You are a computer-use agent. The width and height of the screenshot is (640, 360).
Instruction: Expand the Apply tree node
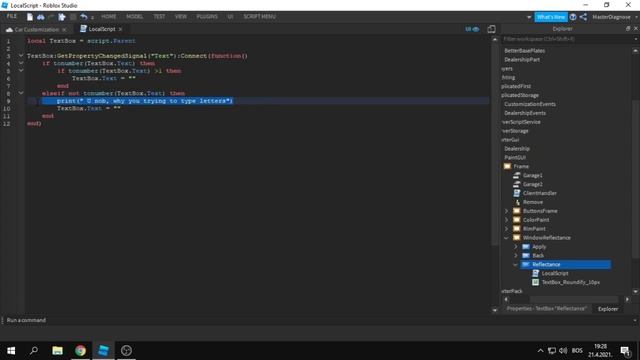[516, 247]
